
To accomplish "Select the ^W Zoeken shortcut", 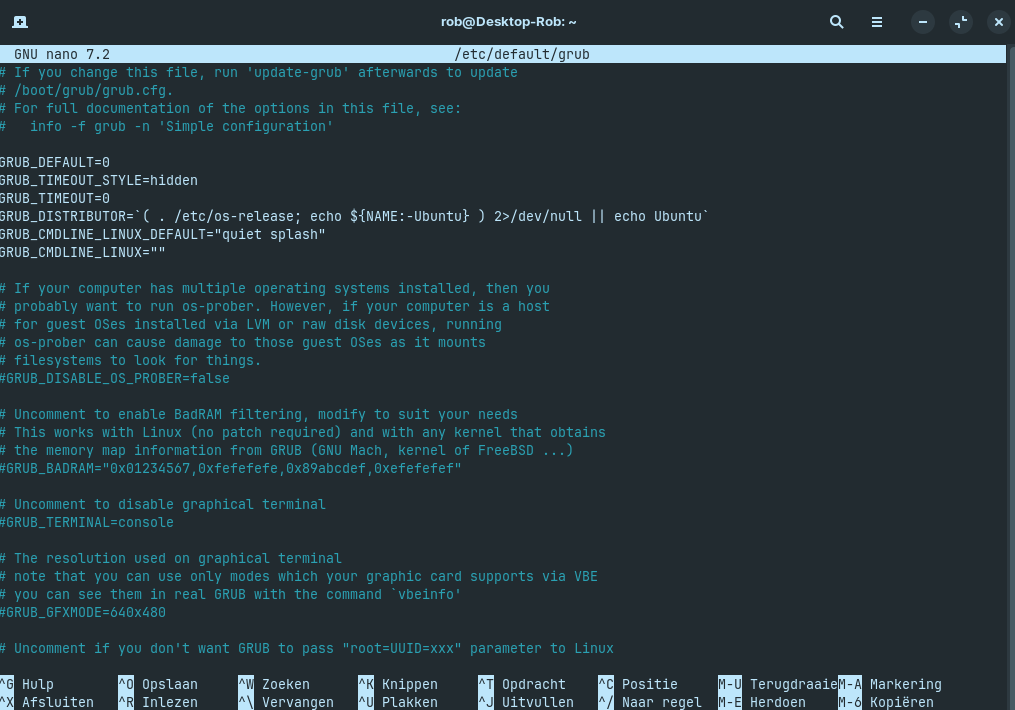I will click(274, 684).
